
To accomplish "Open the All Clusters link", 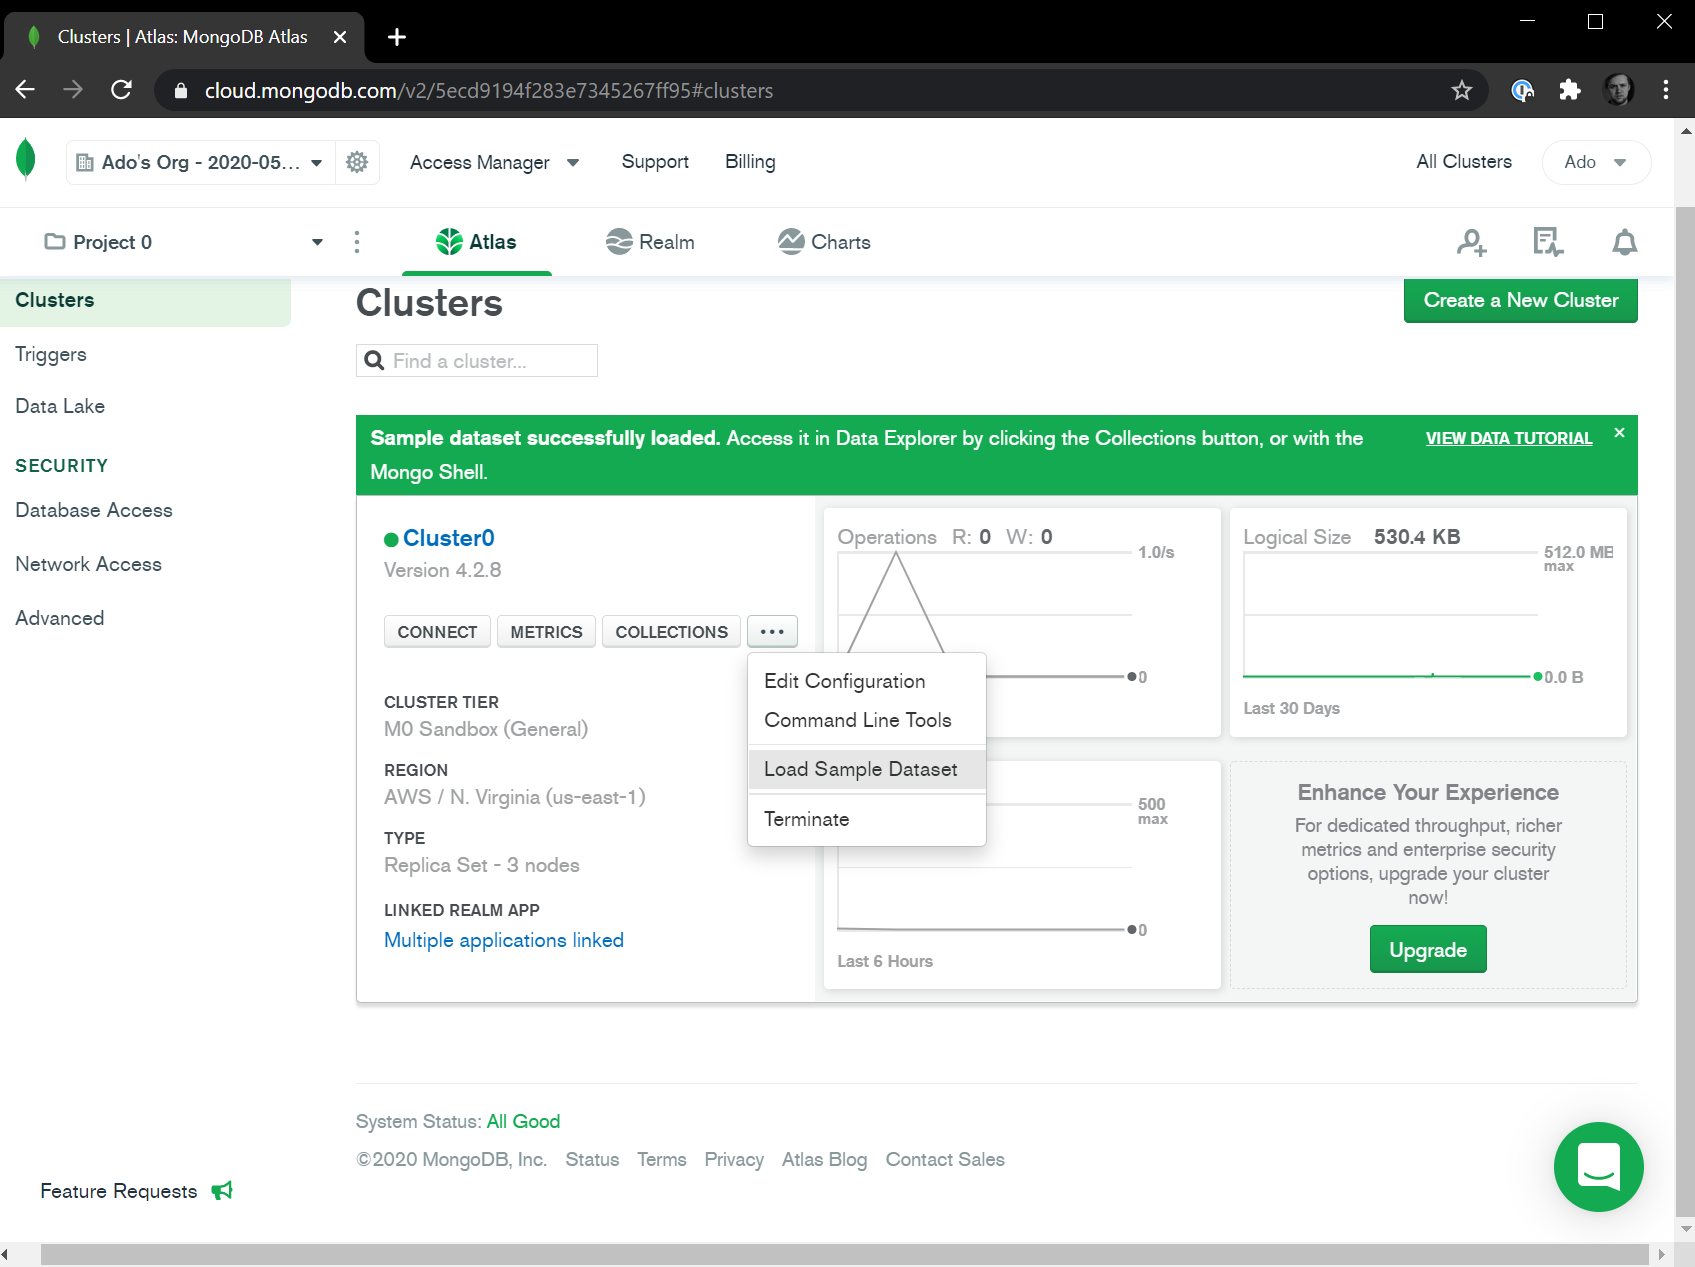I will (x=1464, y=162).
